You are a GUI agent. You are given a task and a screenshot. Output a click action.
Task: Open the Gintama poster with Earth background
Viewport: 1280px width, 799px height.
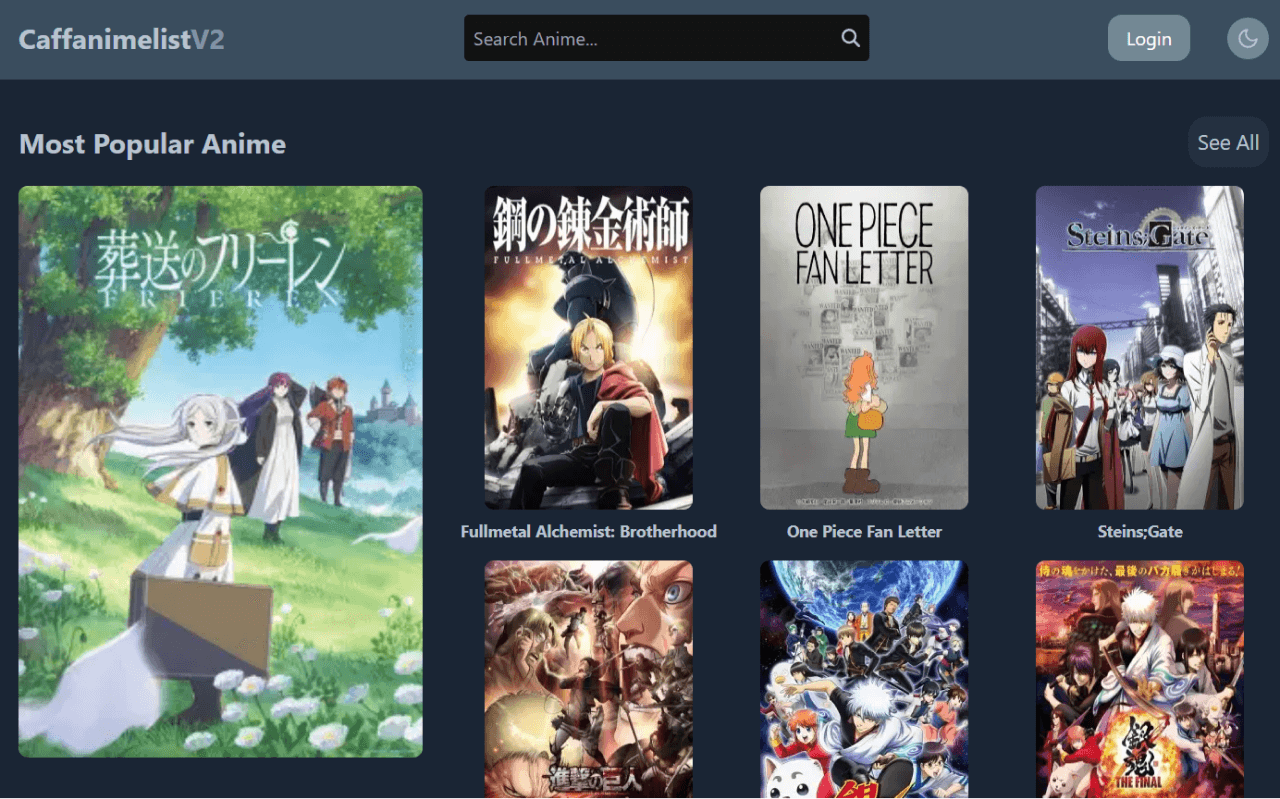tap(864, 679)
